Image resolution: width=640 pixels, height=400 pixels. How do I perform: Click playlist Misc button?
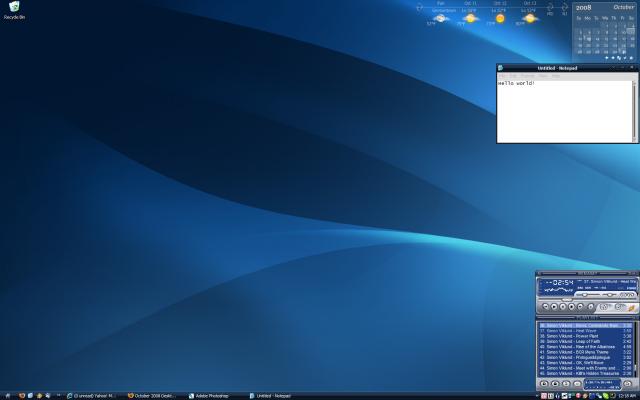(577, 384)
